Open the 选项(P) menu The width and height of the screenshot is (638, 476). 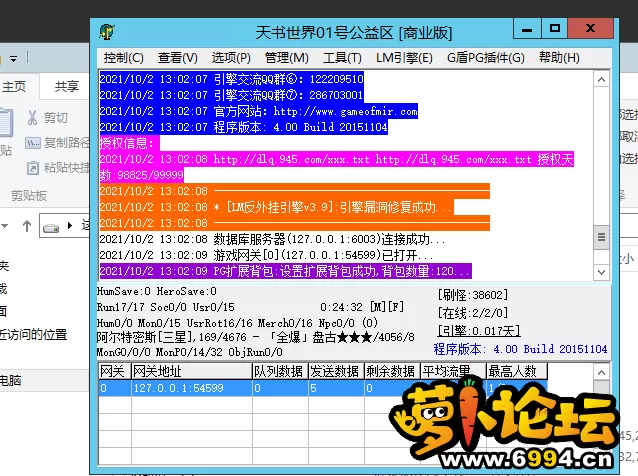231,58
